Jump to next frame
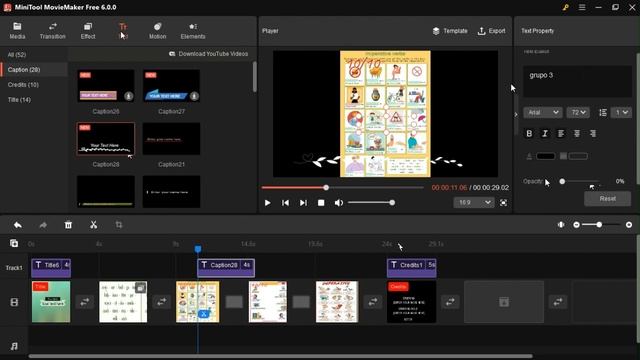 click(x=303, y=203)
